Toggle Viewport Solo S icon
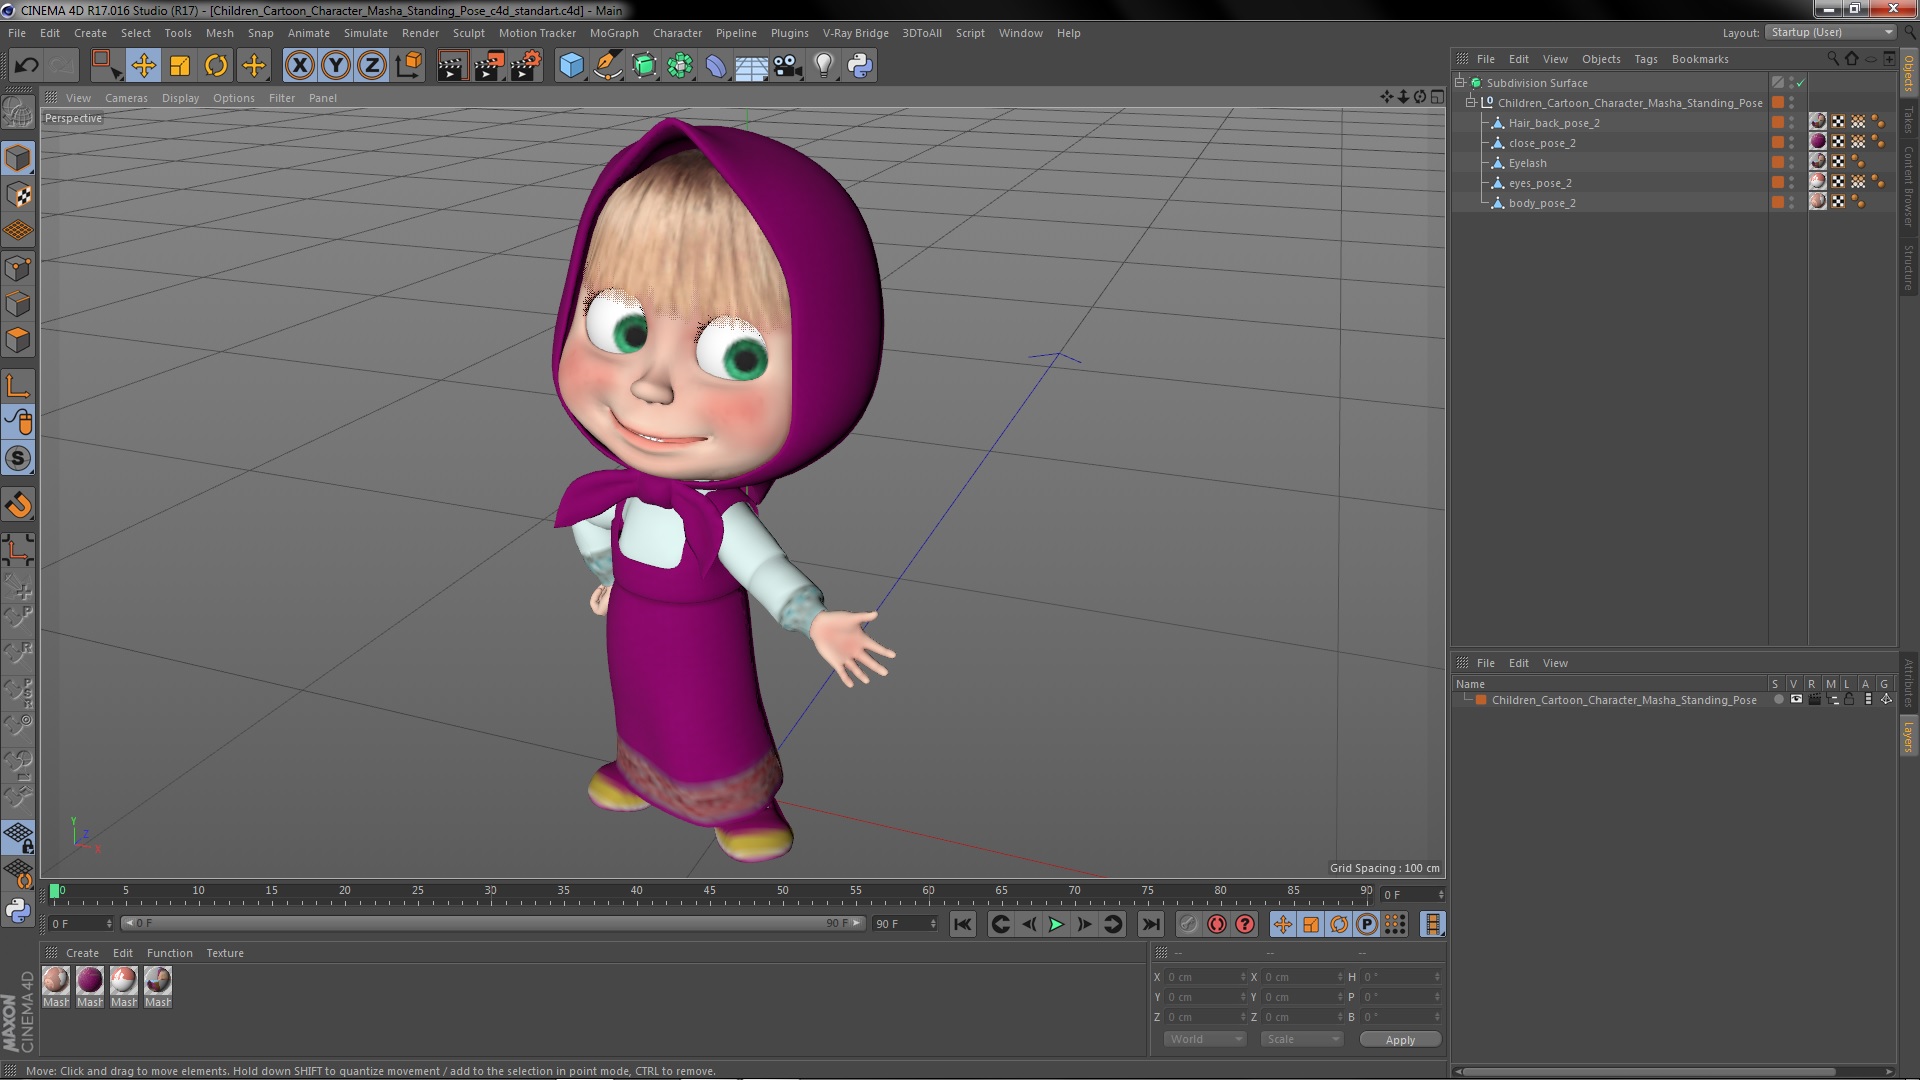Screen dimensions: 1920x1080 pos(18,459)
